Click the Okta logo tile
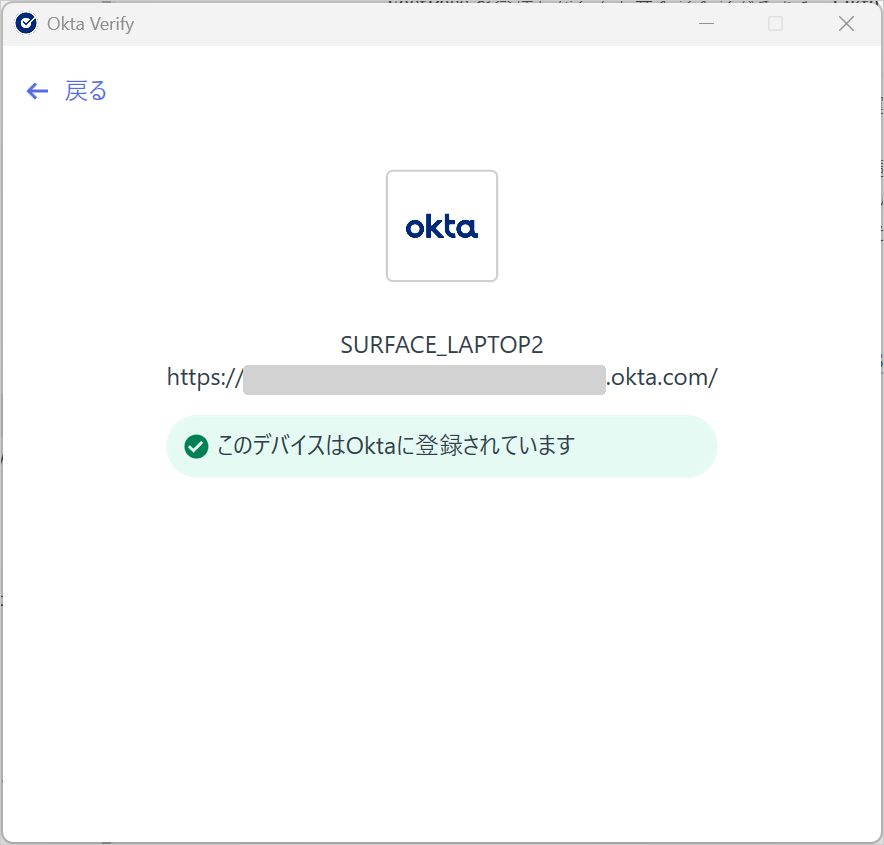 441,225
